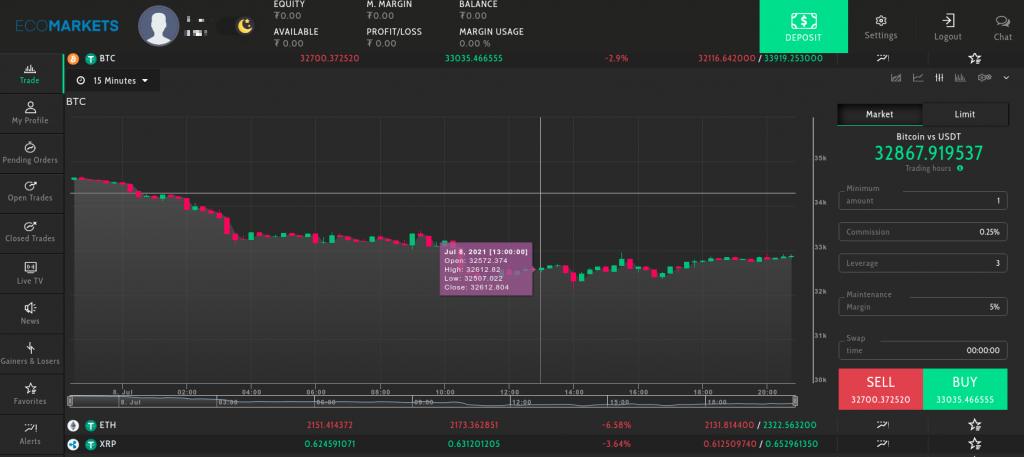The width and height of the screenshot is (1024, 457).
Task: Set price alert for BTC row
Action: pos(883,58)
